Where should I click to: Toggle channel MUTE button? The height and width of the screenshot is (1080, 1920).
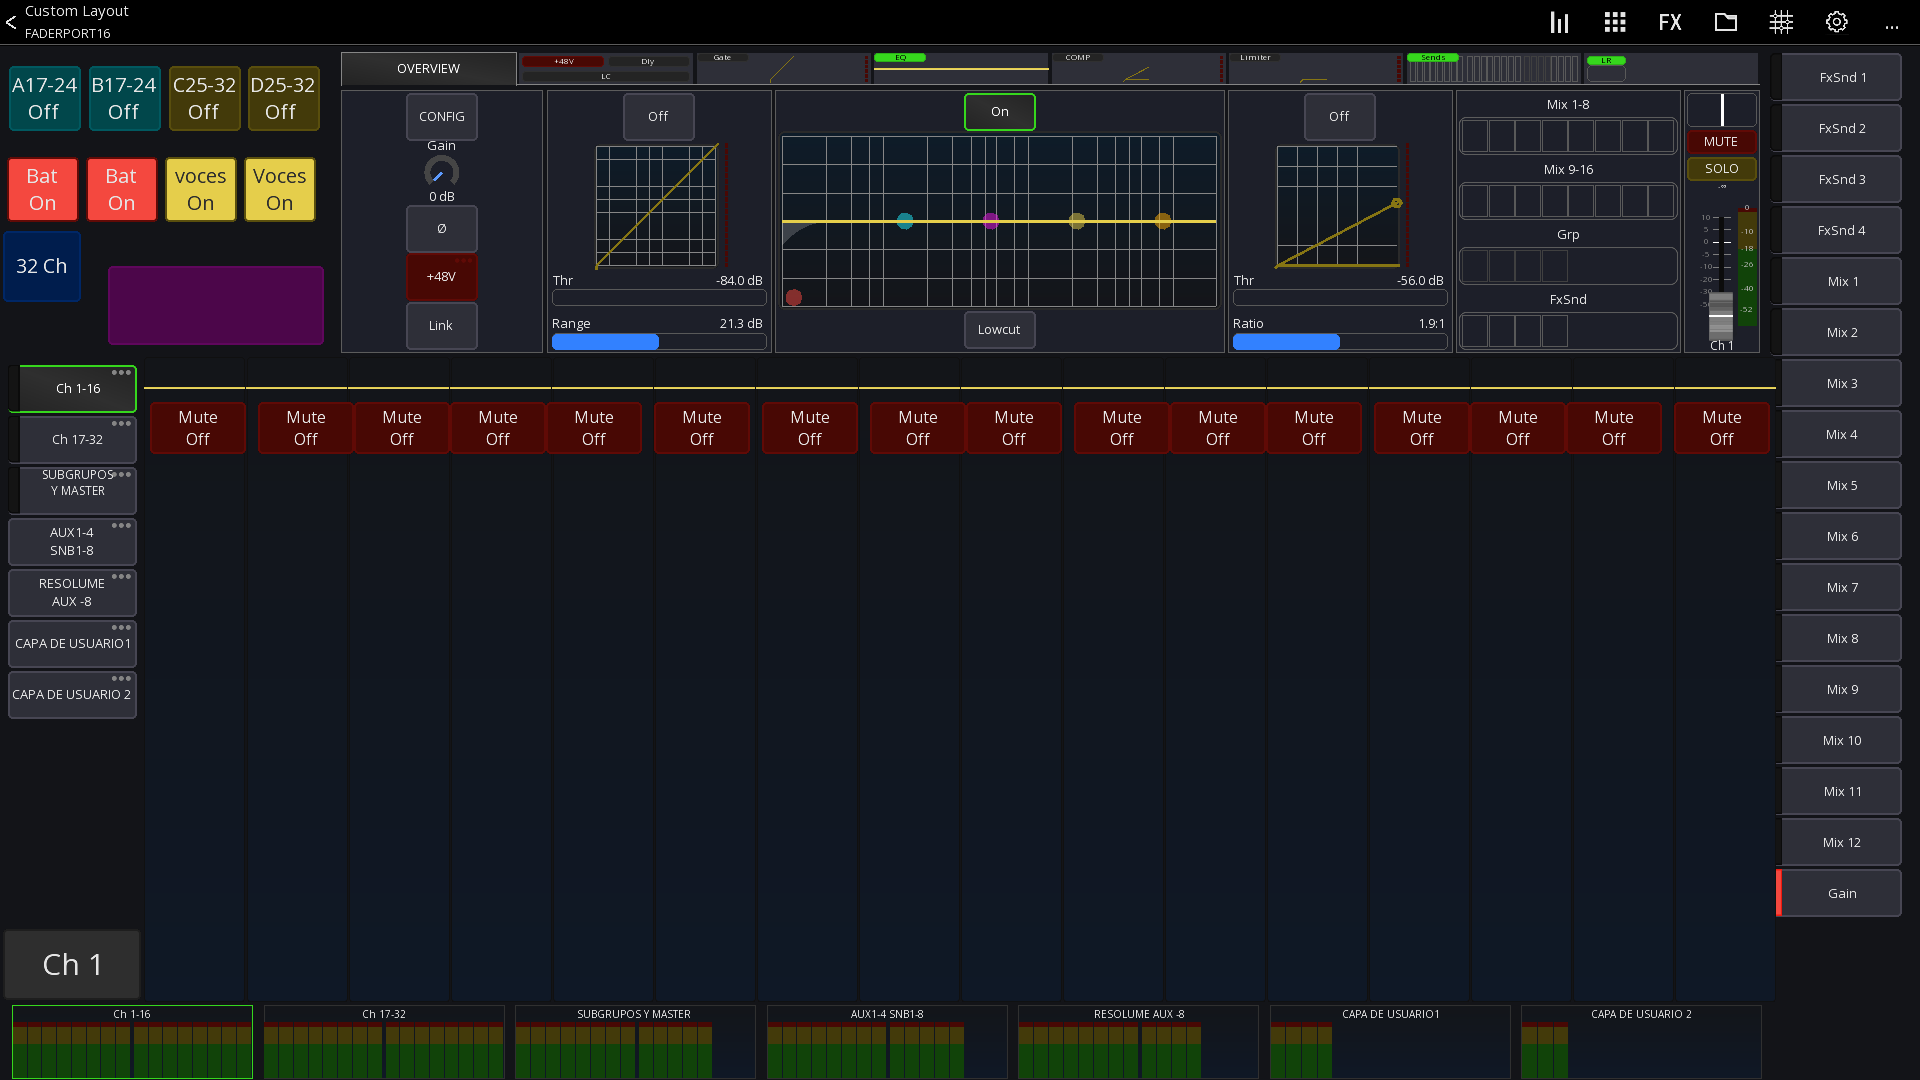[x=1721, y=142]
